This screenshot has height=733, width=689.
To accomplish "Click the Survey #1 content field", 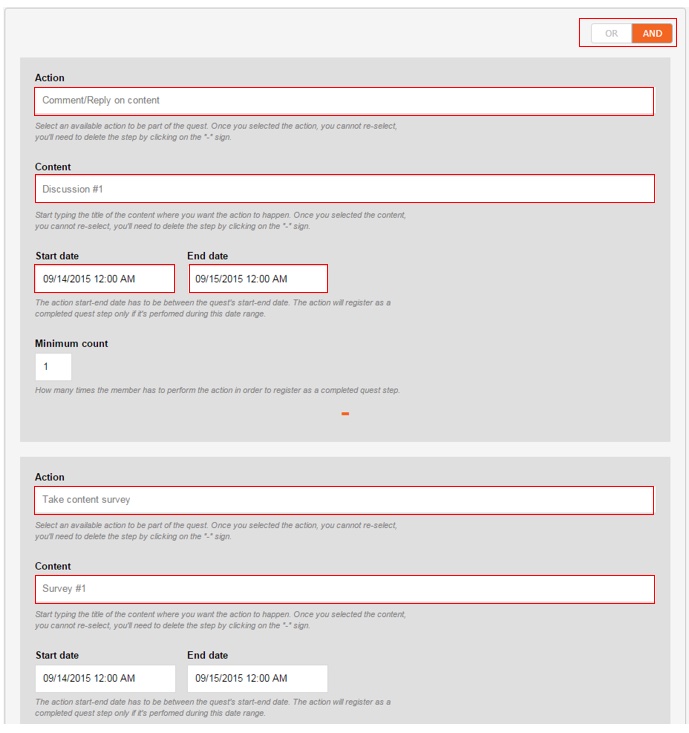I will click(344, 589).
